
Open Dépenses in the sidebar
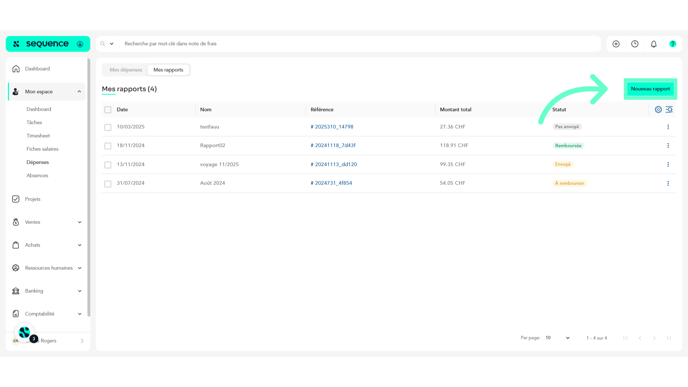click(38, 162)
